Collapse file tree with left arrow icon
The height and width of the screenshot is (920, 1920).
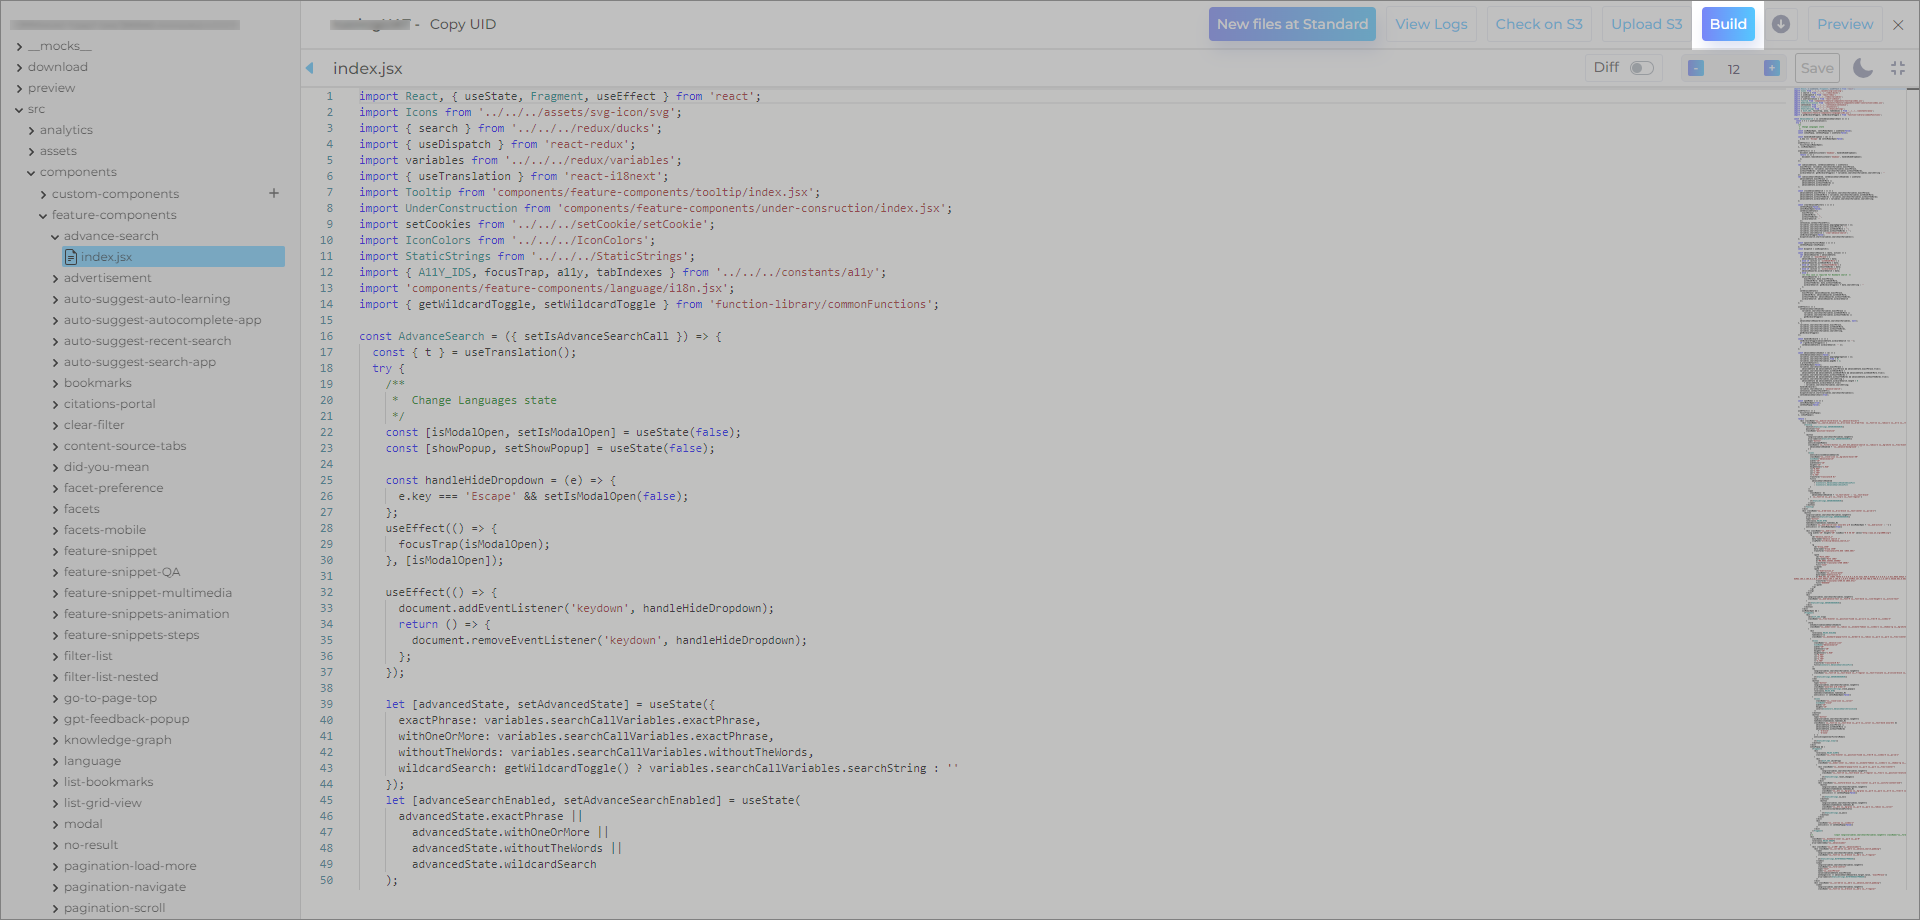[310, 68]
